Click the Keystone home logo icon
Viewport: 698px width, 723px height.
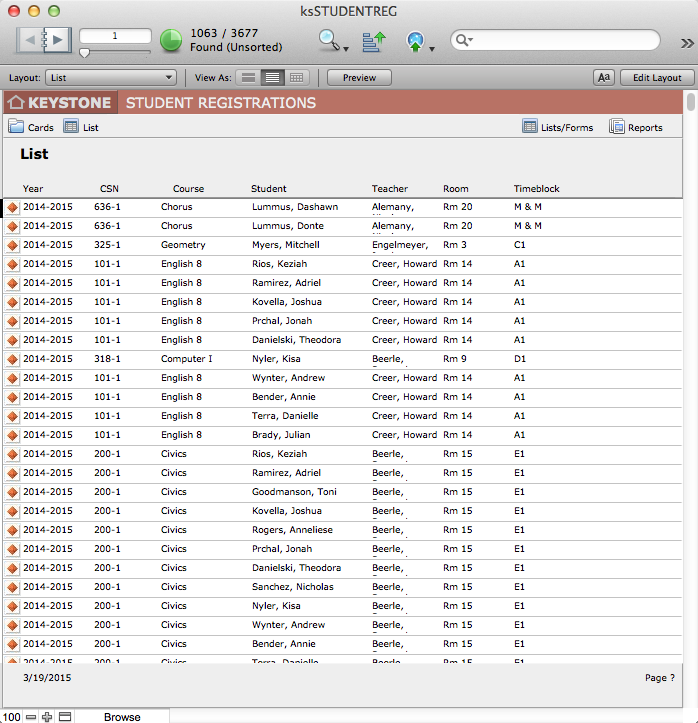(x=16, y=102)
